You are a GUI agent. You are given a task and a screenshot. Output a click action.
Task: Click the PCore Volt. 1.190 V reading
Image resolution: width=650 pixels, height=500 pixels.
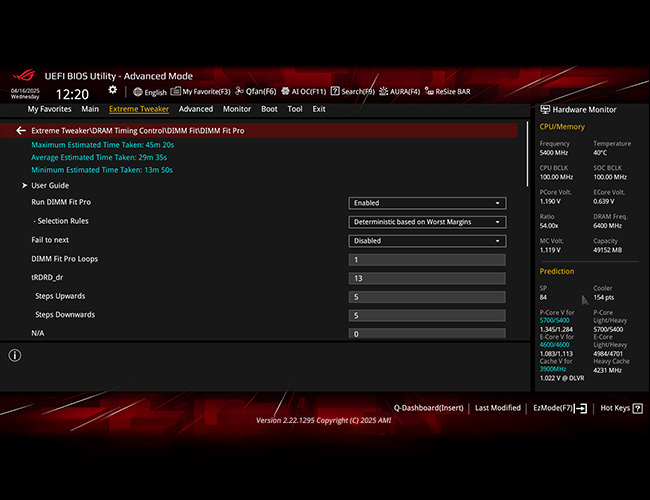[x=550, y=201]
